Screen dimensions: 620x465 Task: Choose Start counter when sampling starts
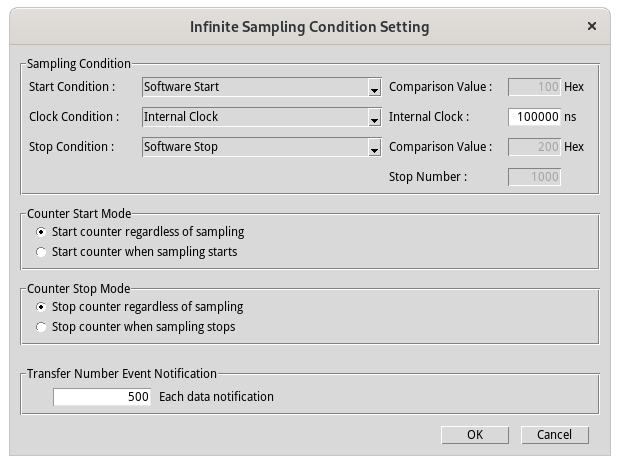[41, 252]
